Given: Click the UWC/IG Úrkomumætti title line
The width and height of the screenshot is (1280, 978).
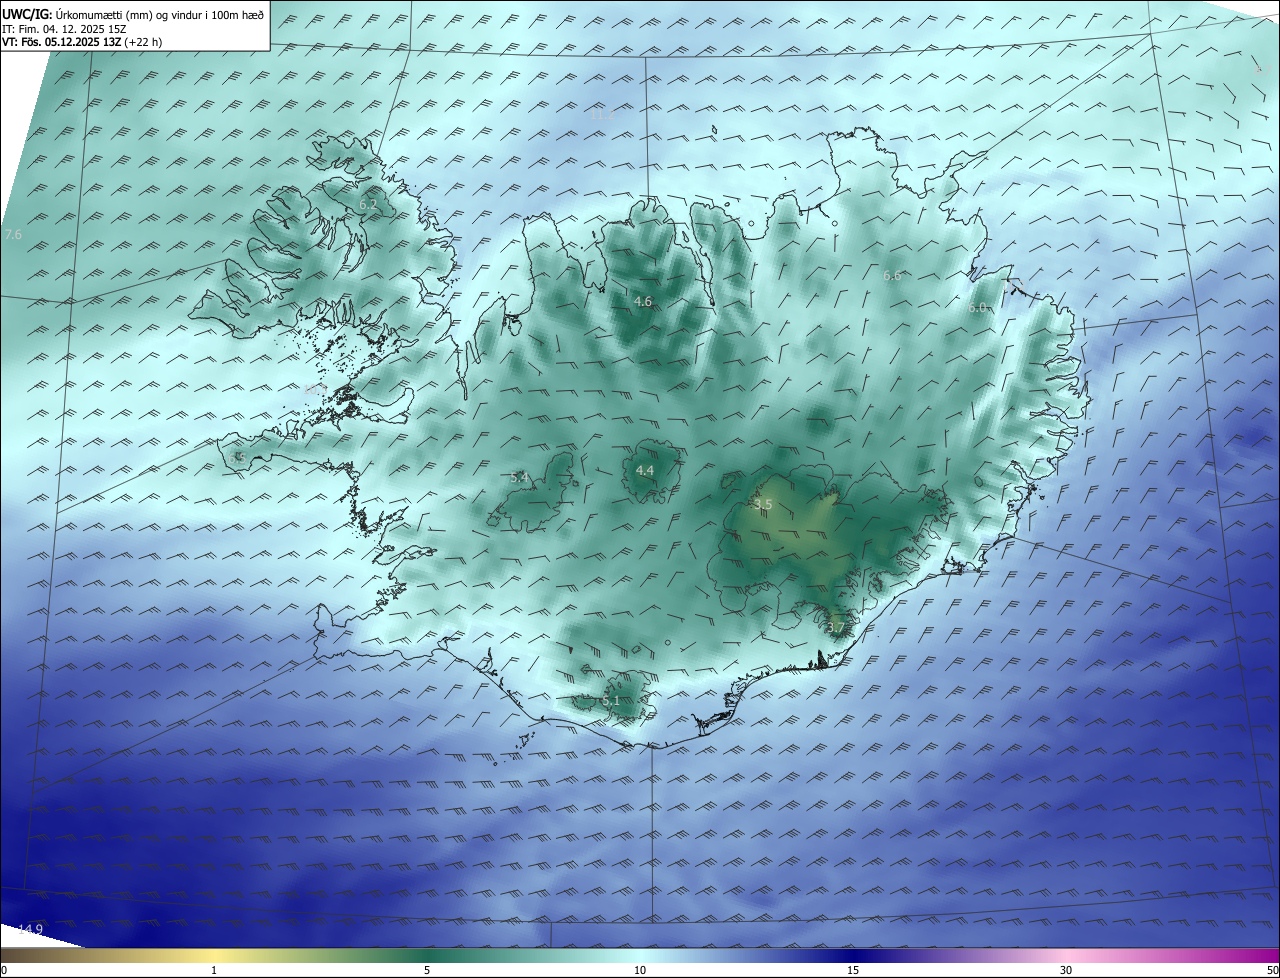Looking at the screenshot, I should click(133, 14).
